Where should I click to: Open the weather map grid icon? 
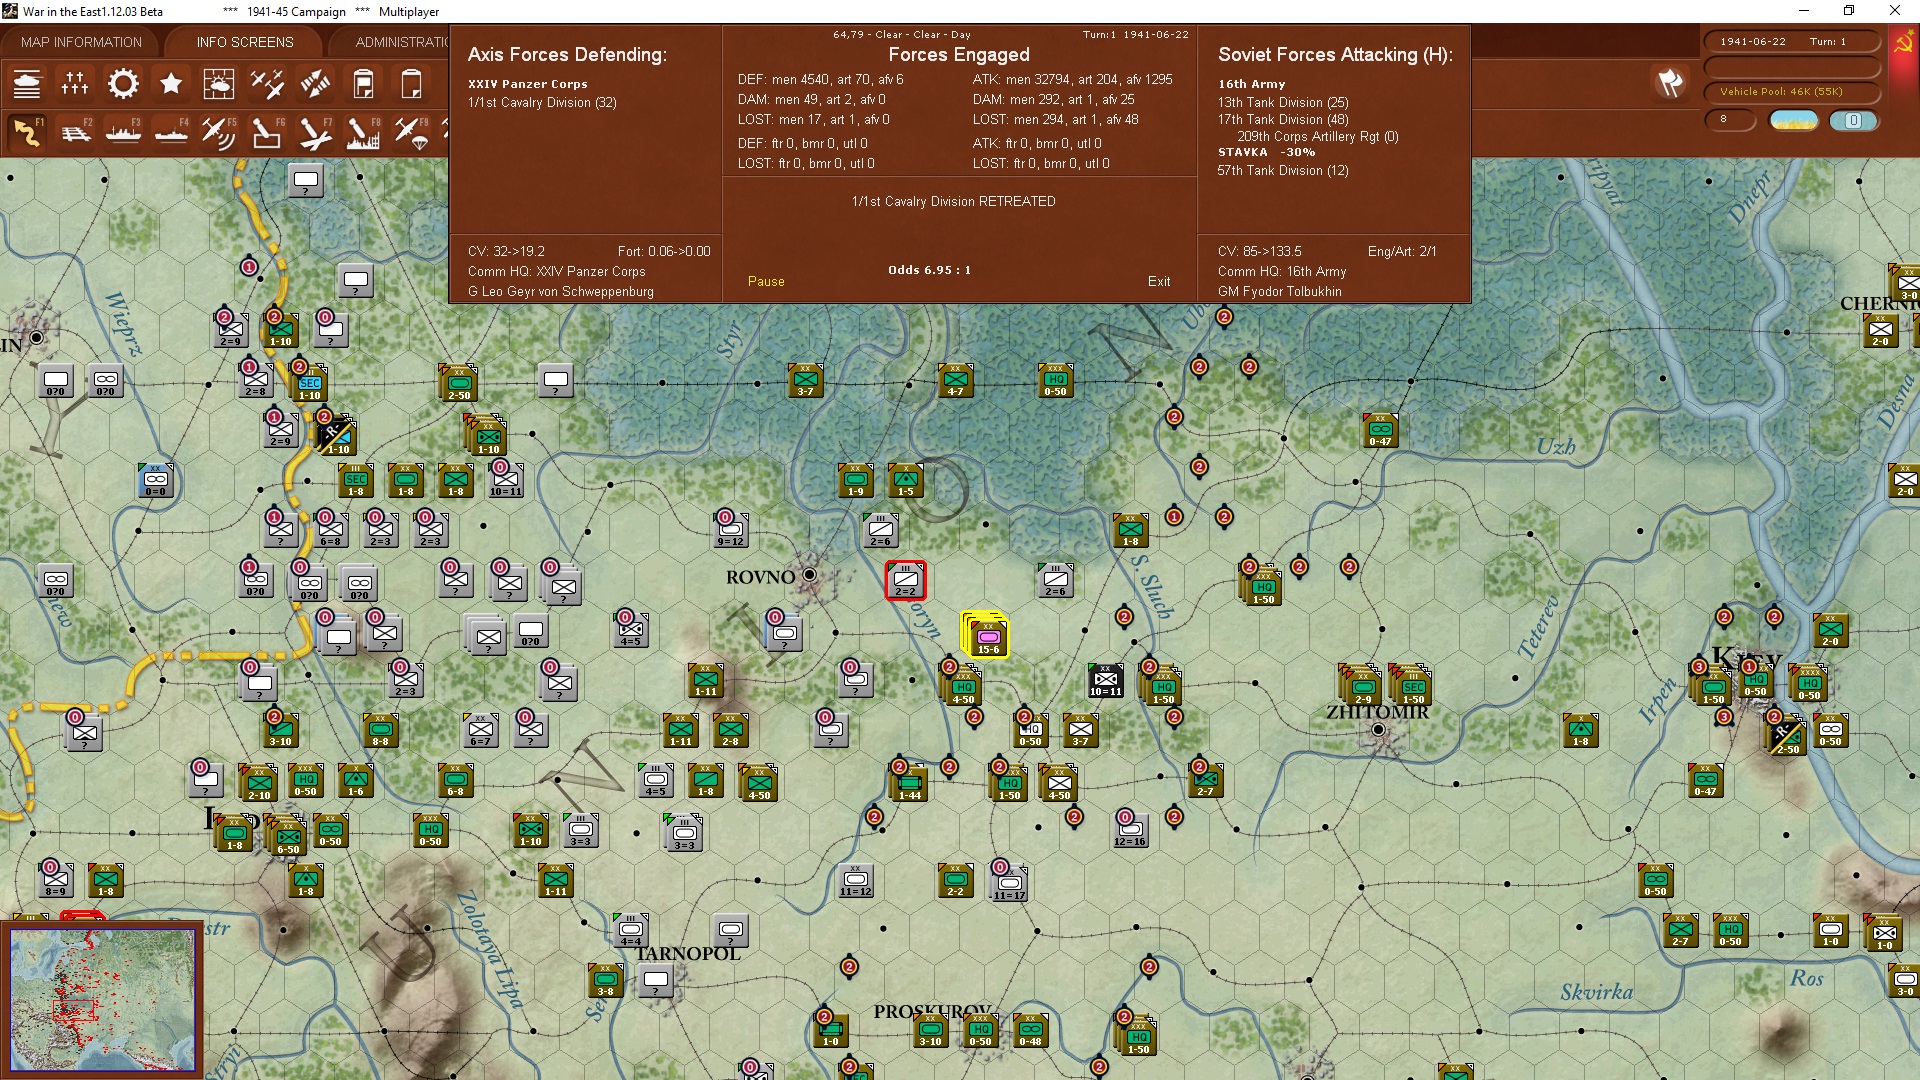pyautogui.click(x=219, y=84)
